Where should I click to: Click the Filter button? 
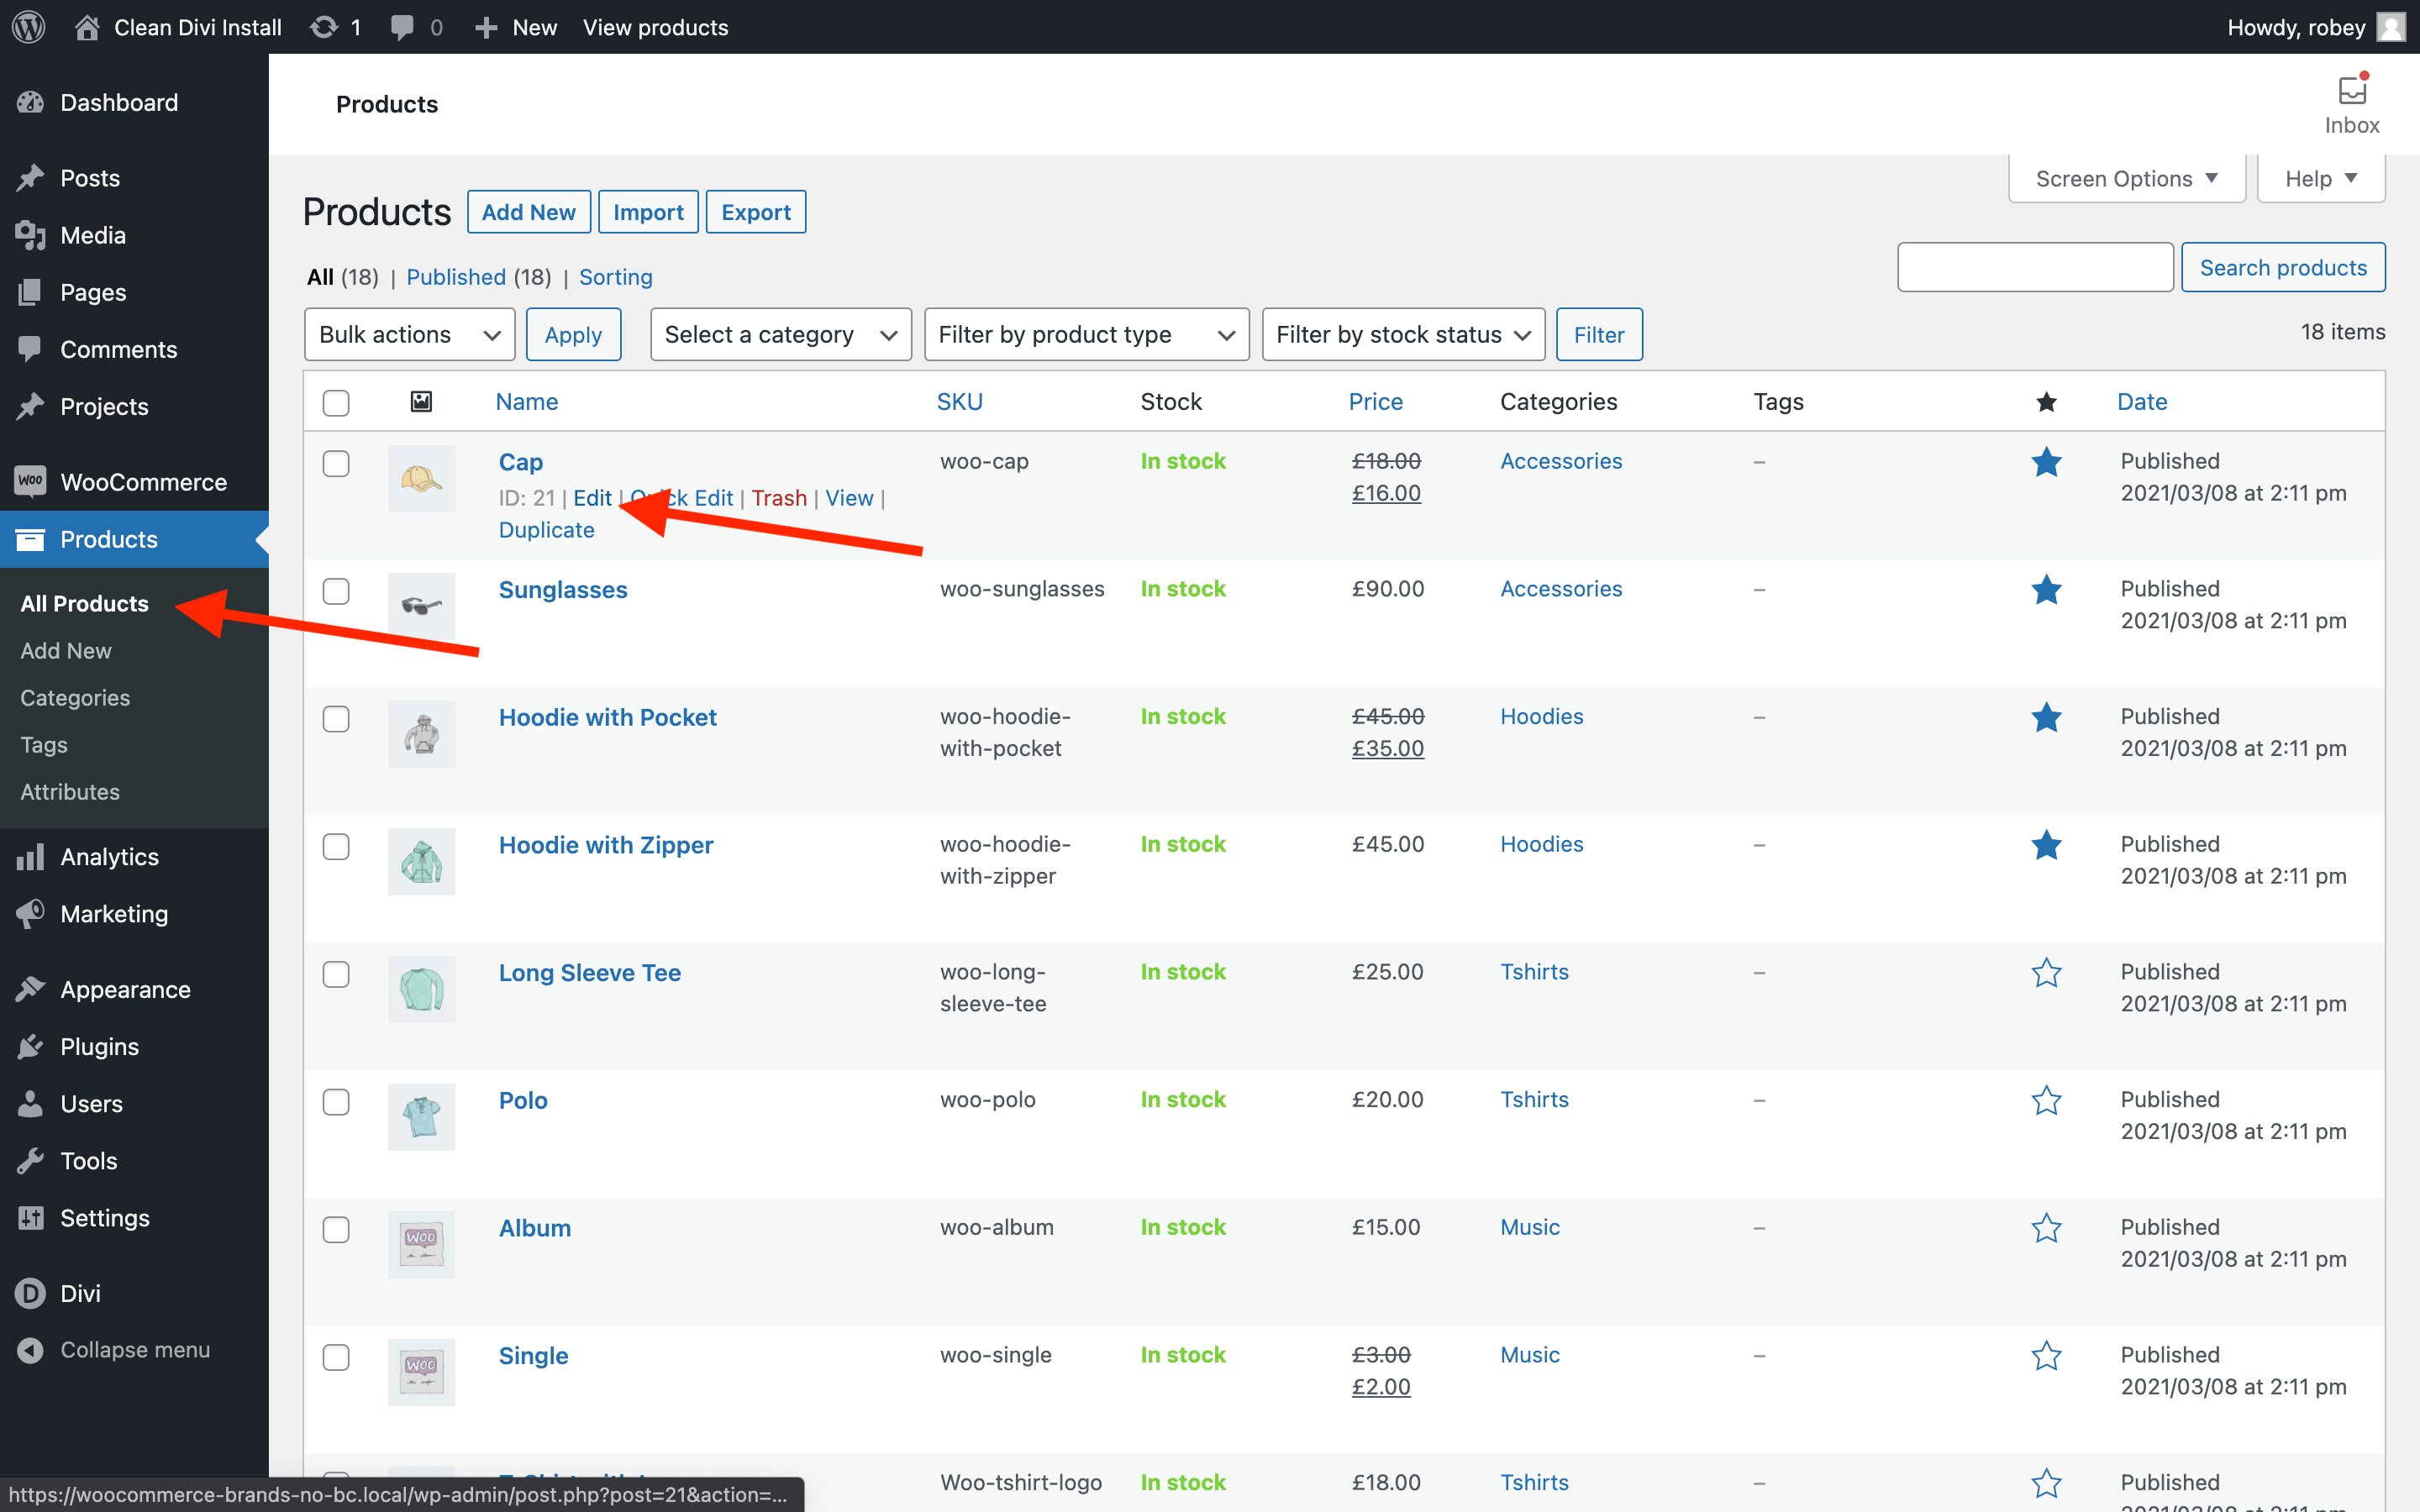click(1599, 334)
